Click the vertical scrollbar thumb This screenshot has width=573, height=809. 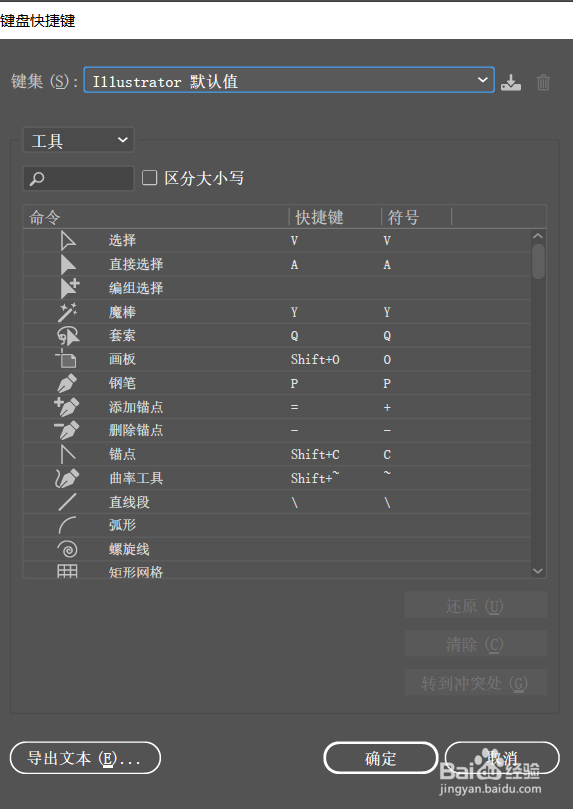538,261
